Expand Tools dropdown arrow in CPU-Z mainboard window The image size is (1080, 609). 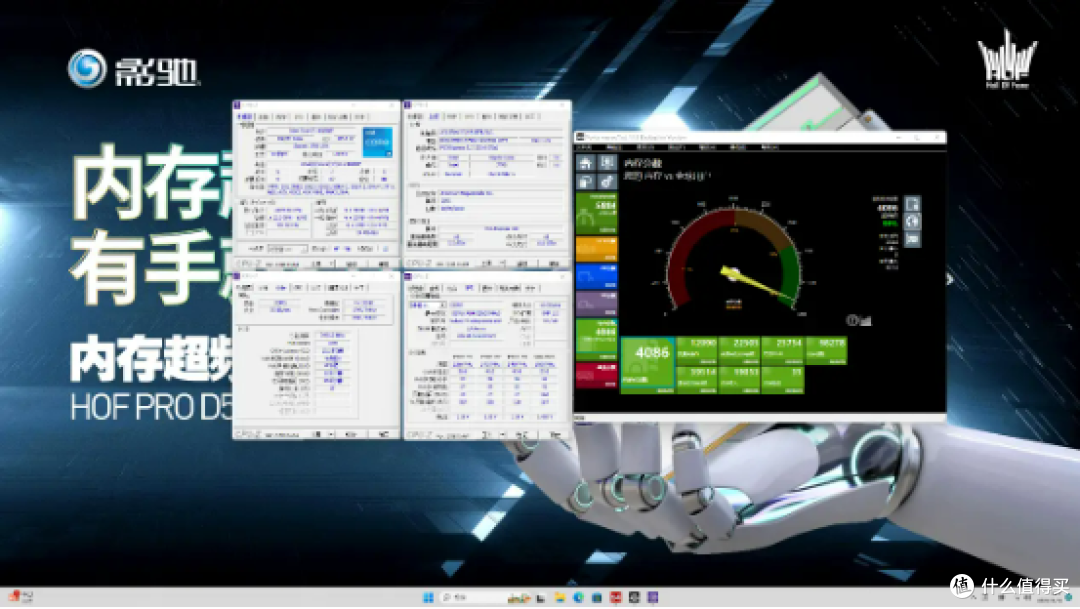click(503, 264)
